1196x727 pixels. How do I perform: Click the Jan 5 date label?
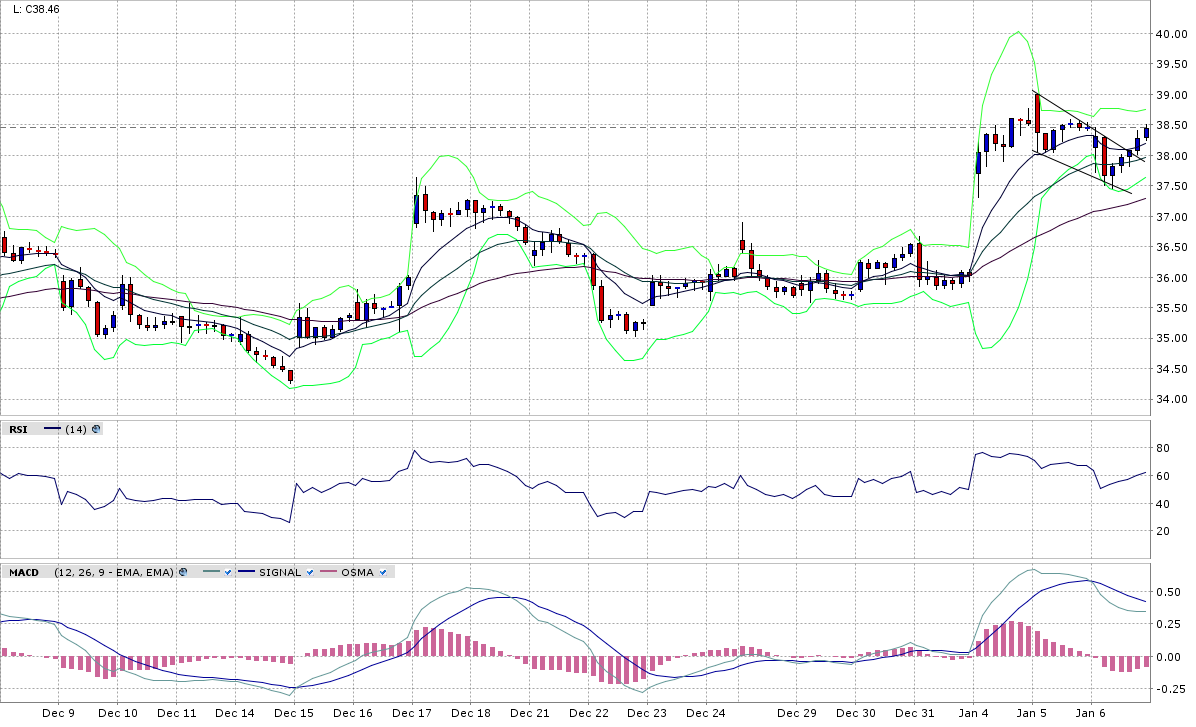tap(1031, 713)
